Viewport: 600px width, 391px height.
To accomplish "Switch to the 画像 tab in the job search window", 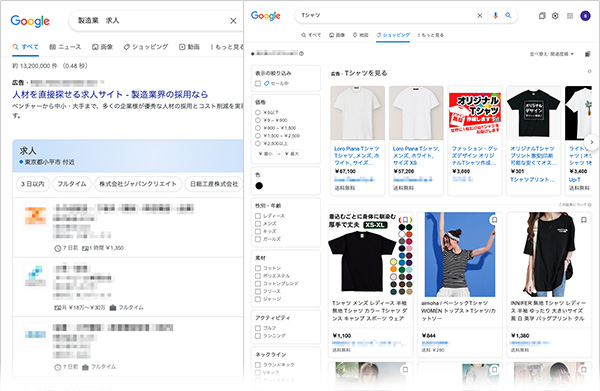I will tap(102, 47).
